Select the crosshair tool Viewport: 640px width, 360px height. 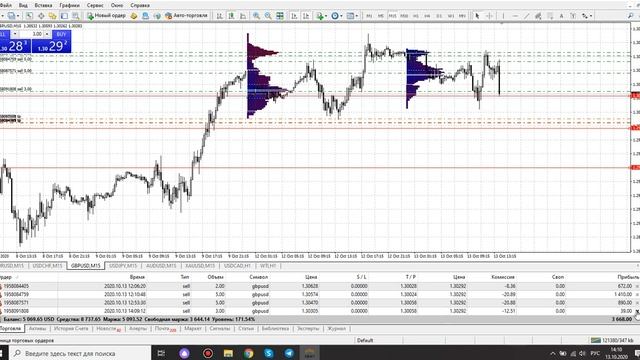coord(489,16)
